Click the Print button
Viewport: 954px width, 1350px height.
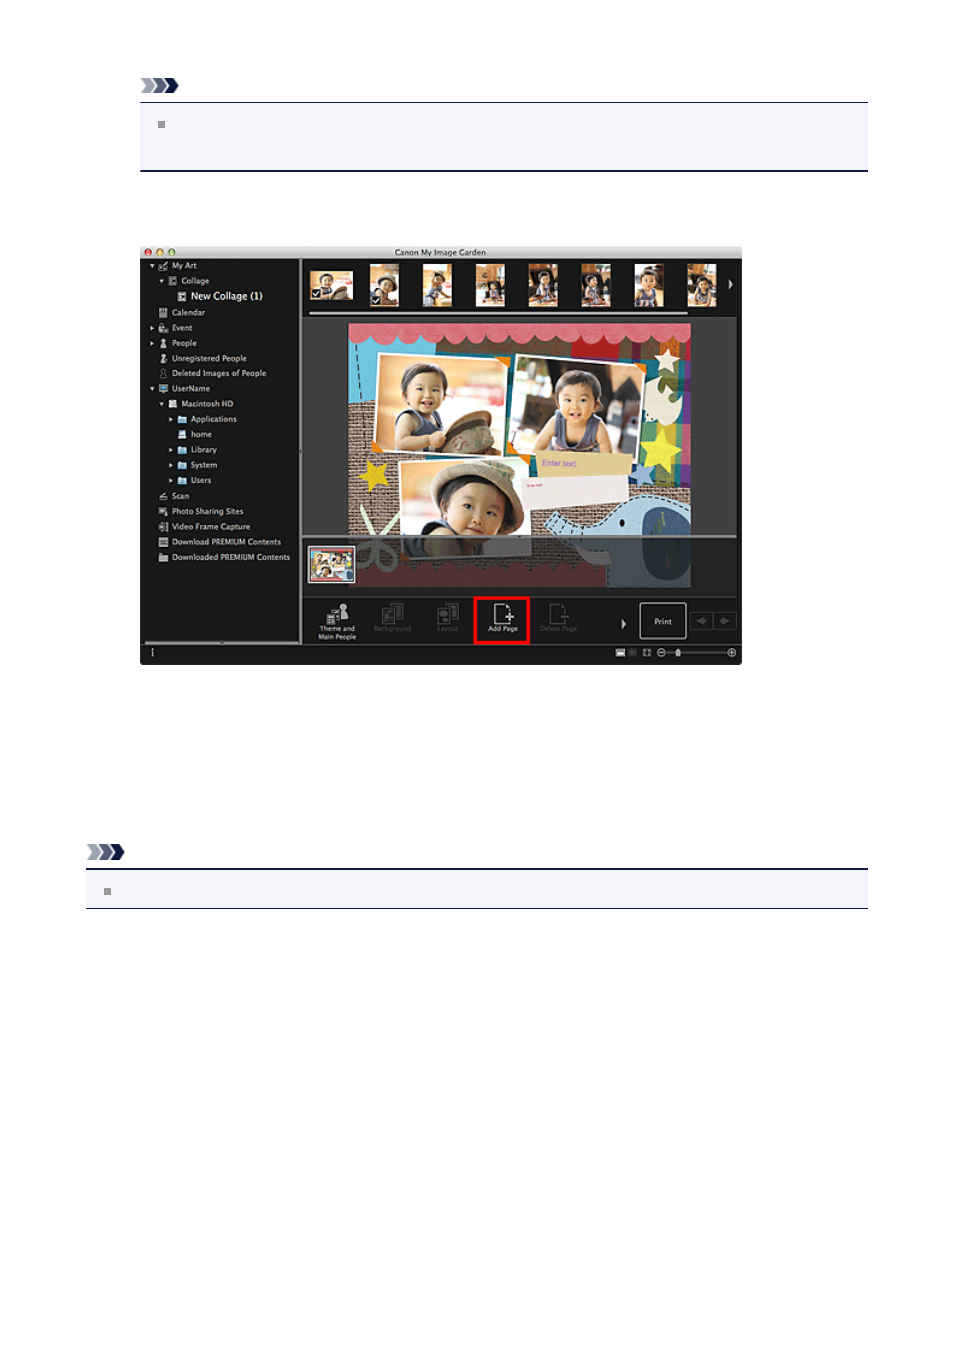[x=663, y=621]
